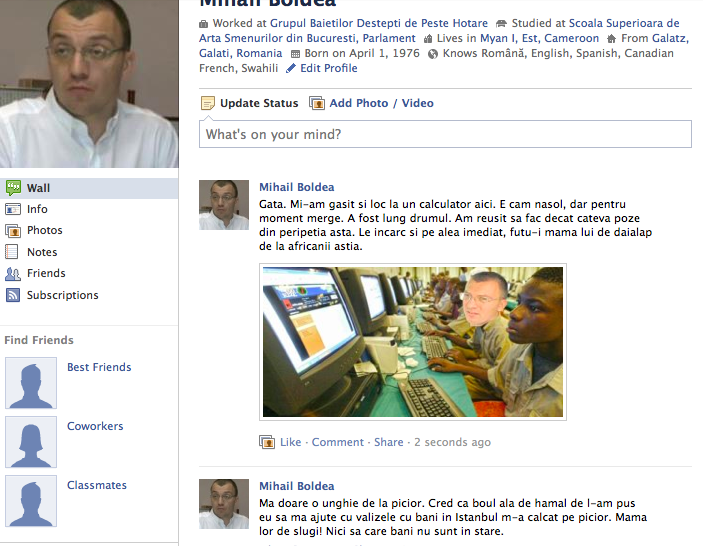Click the Photos icon in sidebar
Screen dimensions: 703x546
13,230
